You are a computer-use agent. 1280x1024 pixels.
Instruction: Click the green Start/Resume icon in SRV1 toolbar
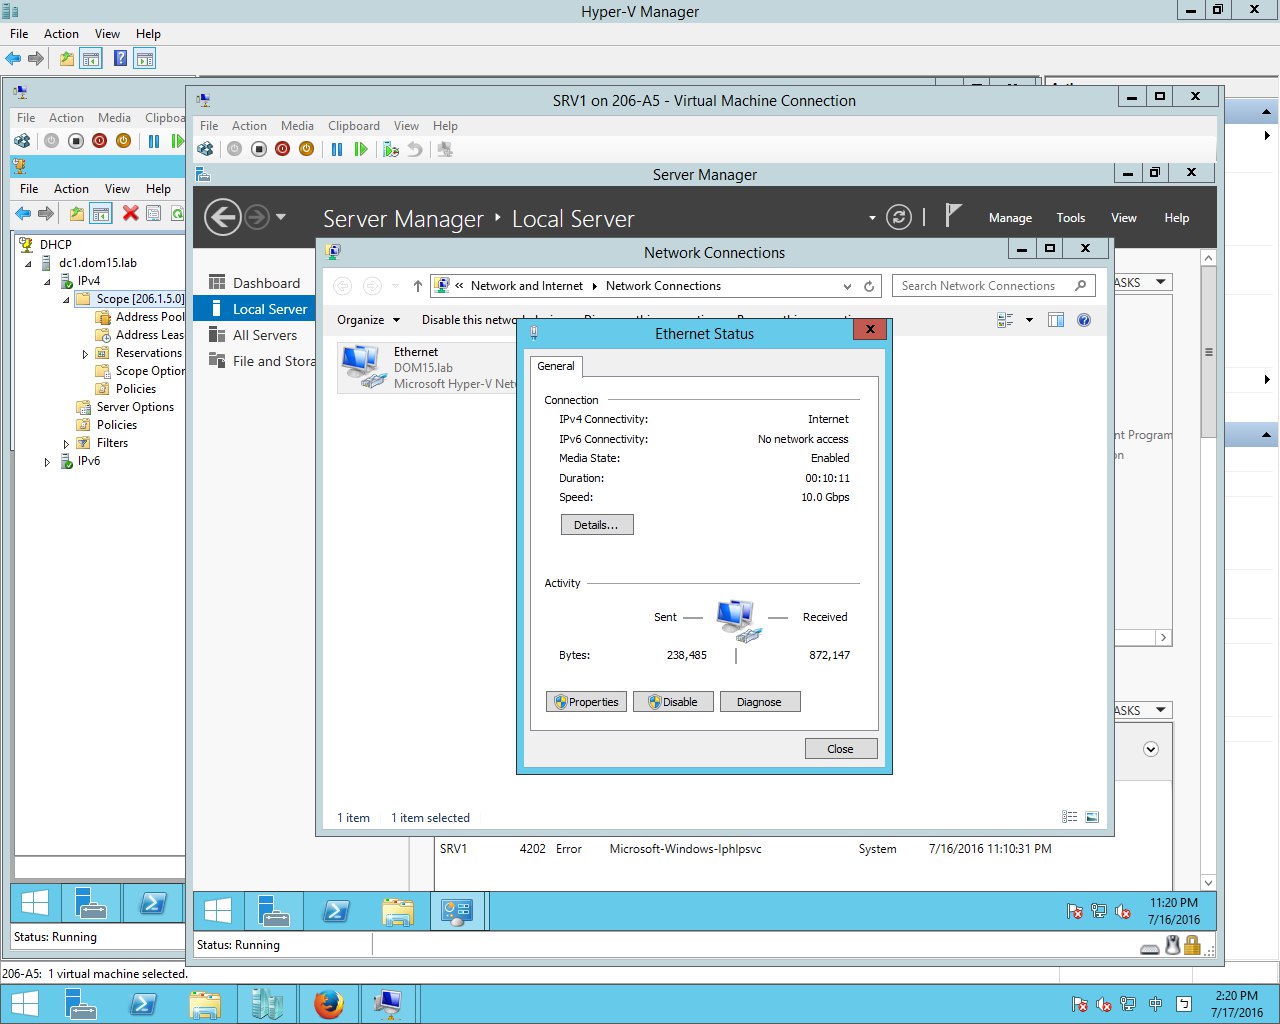point(361,149)
